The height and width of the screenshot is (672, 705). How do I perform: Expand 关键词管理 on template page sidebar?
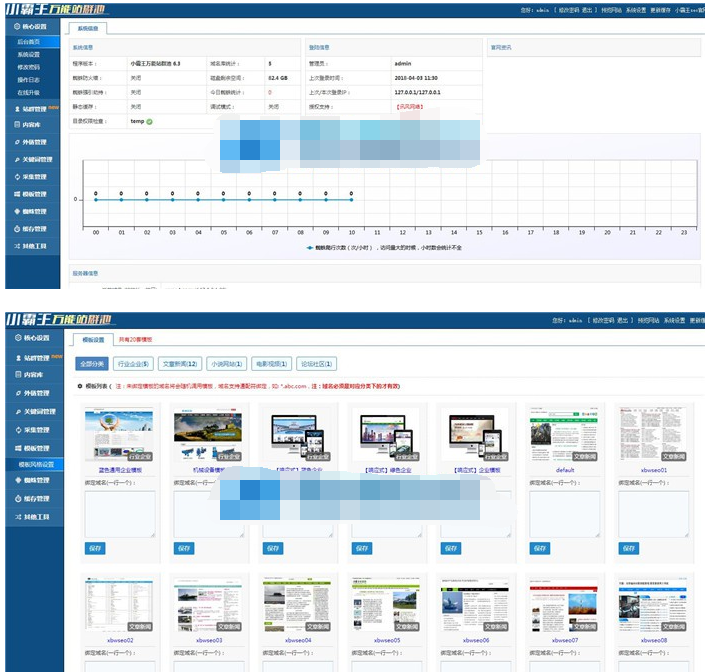[35, 411]
